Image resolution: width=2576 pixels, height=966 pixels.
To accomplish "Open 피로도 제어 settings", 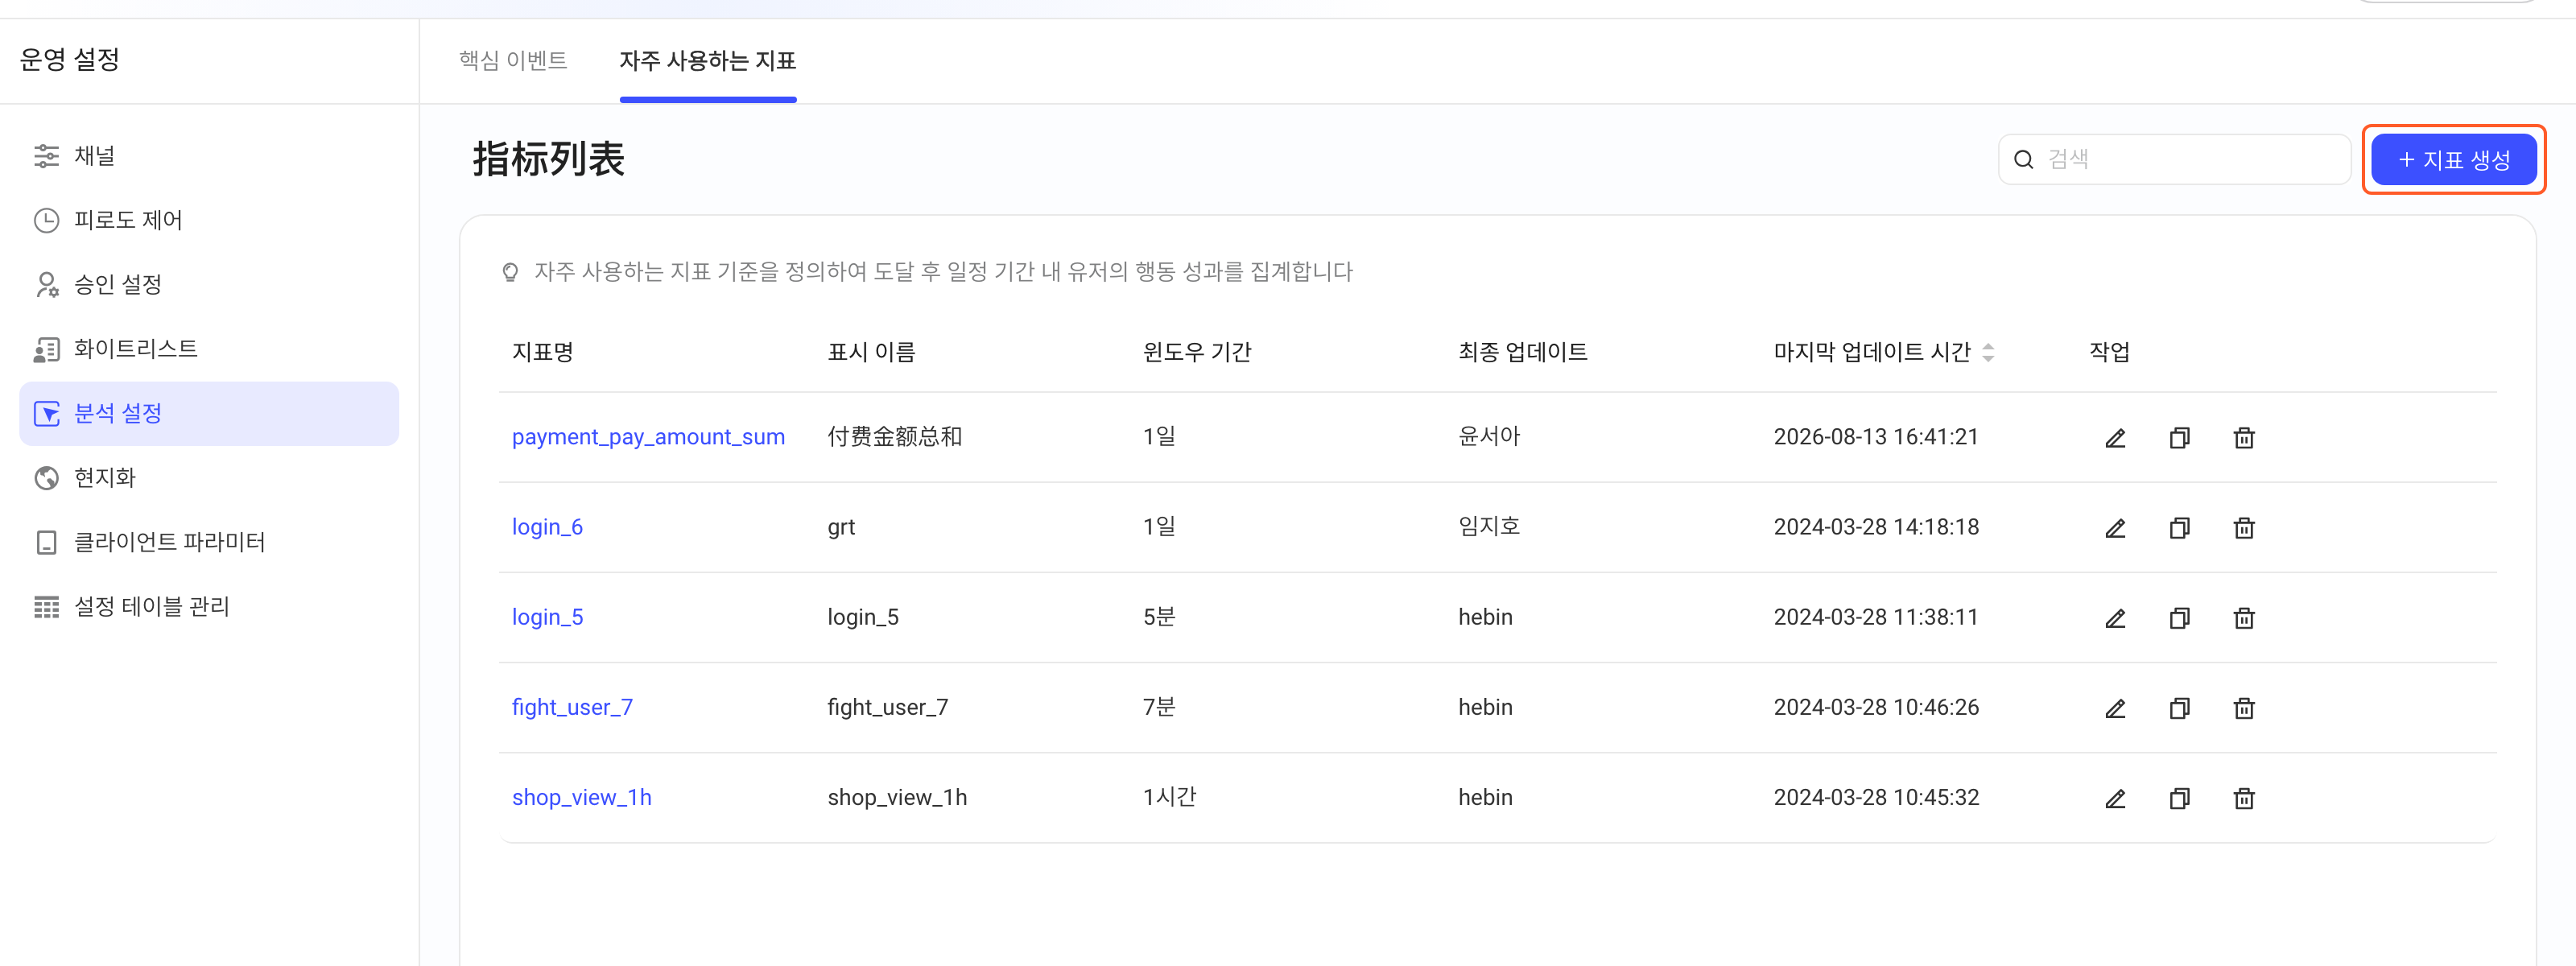I will tap(209, 220).
